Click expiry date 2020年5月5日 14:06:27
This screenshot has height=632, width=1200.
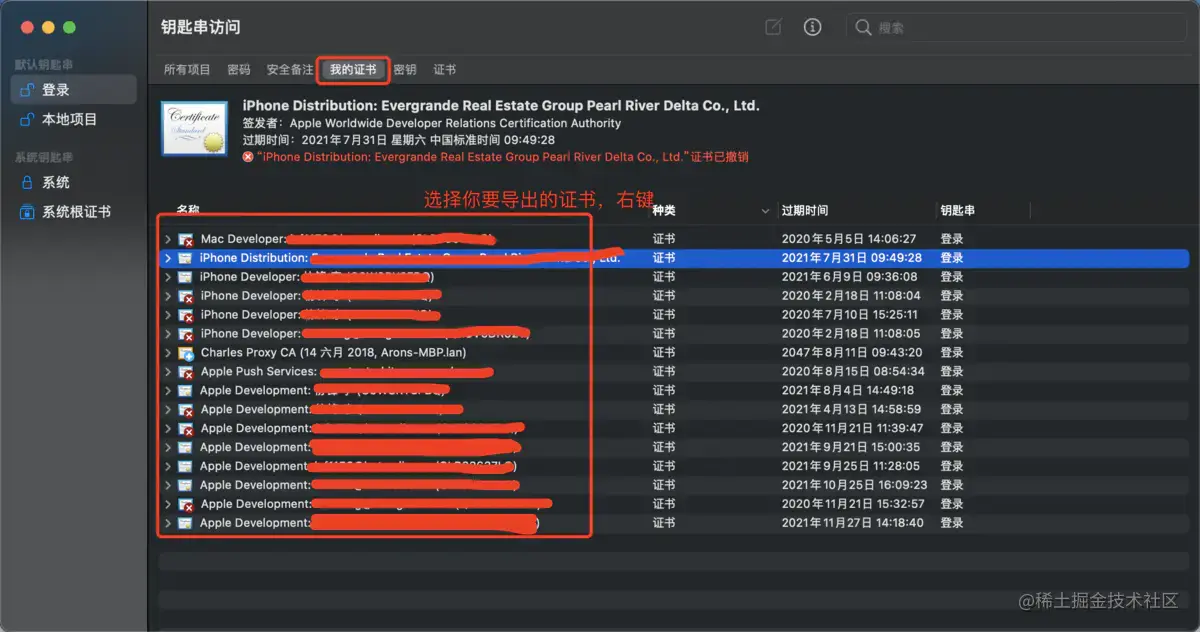coord(849,240)
